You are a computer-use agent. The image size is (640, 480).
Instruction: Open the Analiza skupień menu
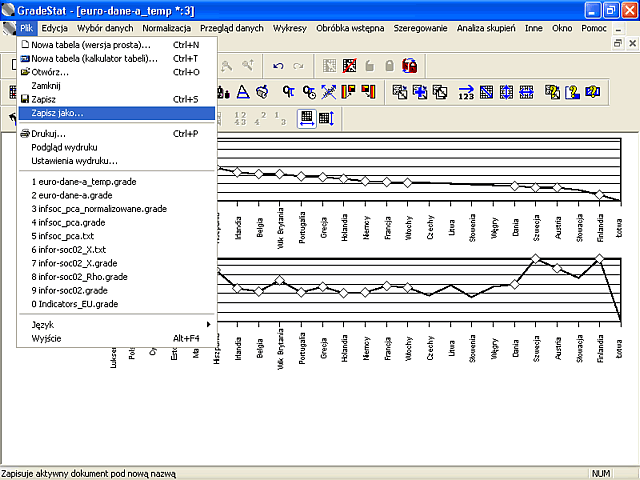486,28
